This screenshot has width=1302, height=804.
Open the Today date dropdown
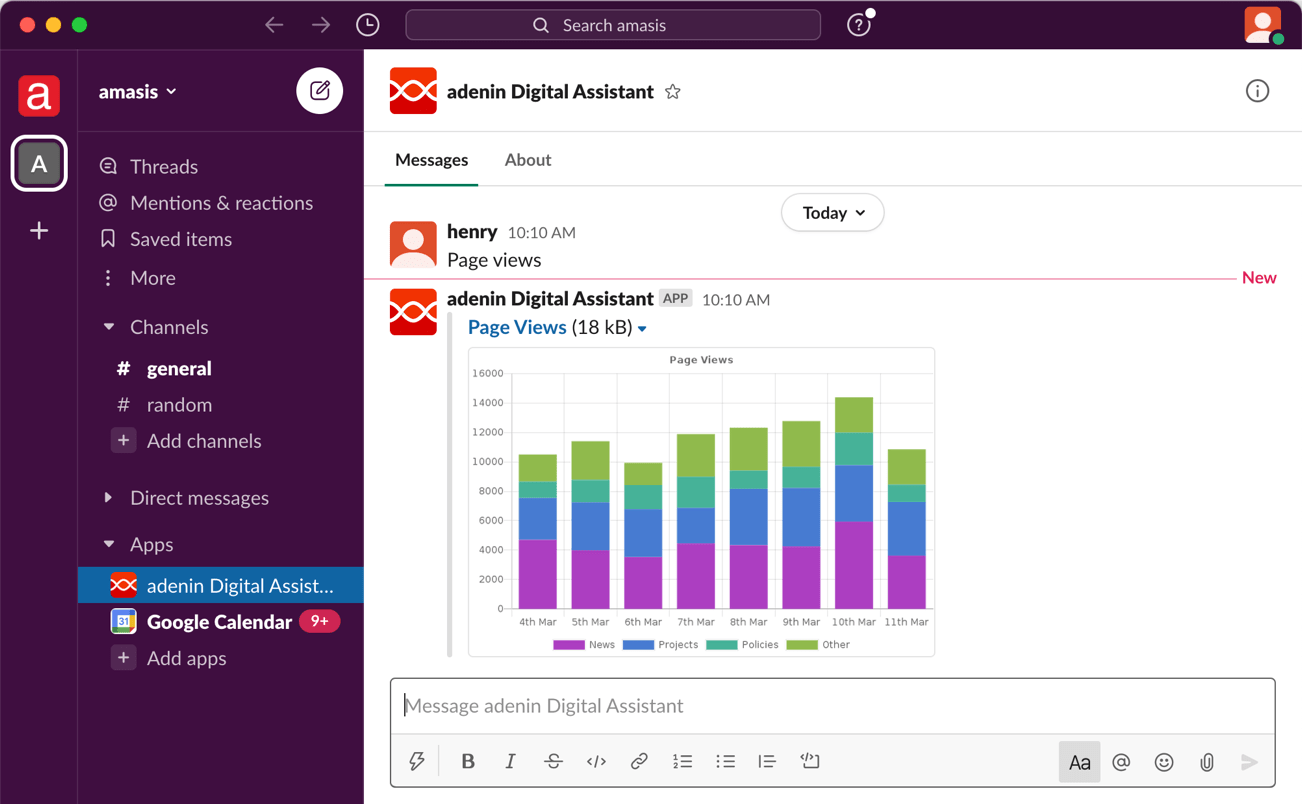833,213
